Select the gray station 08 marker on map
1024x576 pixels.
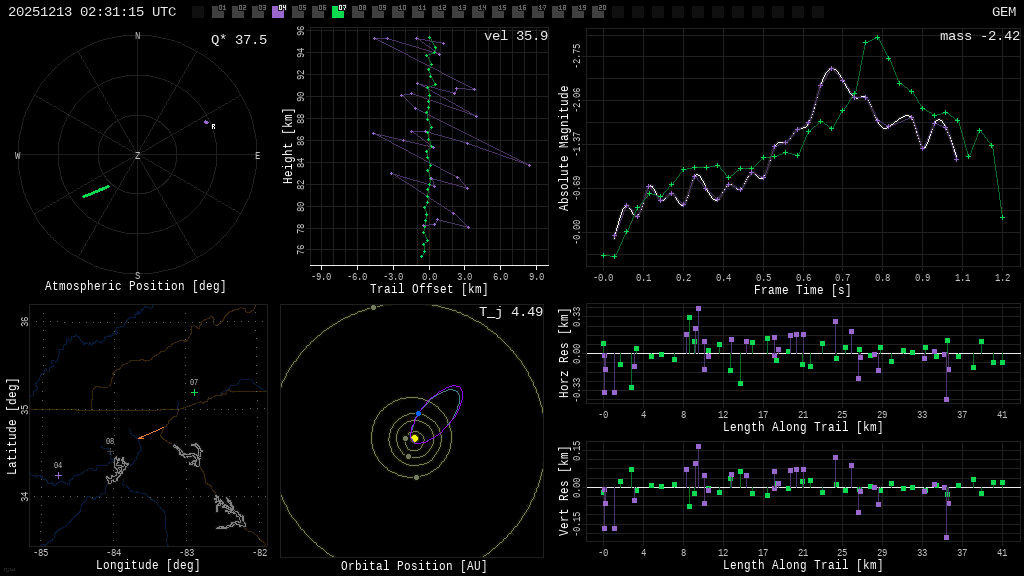[x=110, y=451]
